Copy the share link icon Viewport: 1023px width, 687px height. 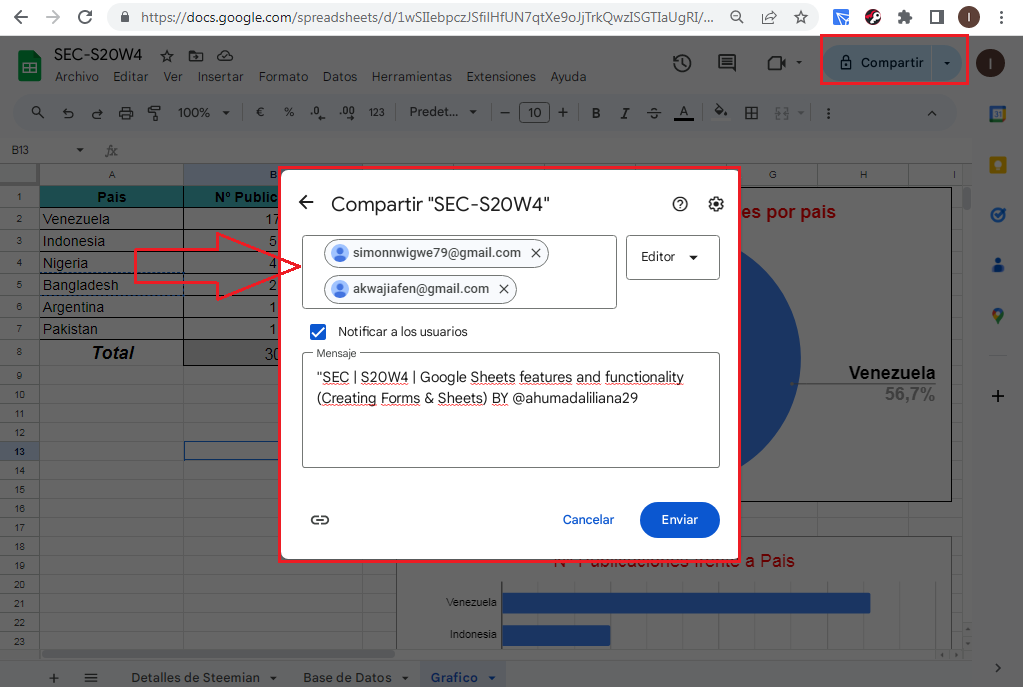click(x=320, y=520)
